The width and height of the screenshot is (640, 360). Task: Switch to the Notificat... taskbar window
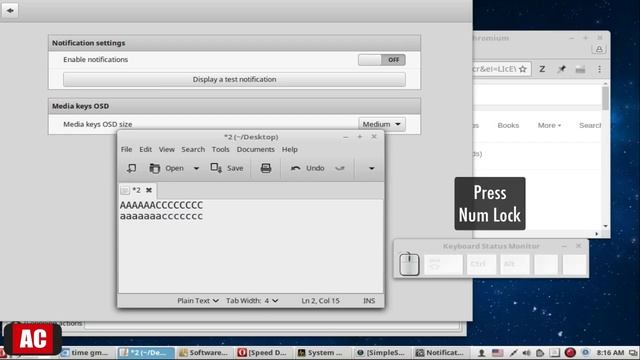coord(440,353)
